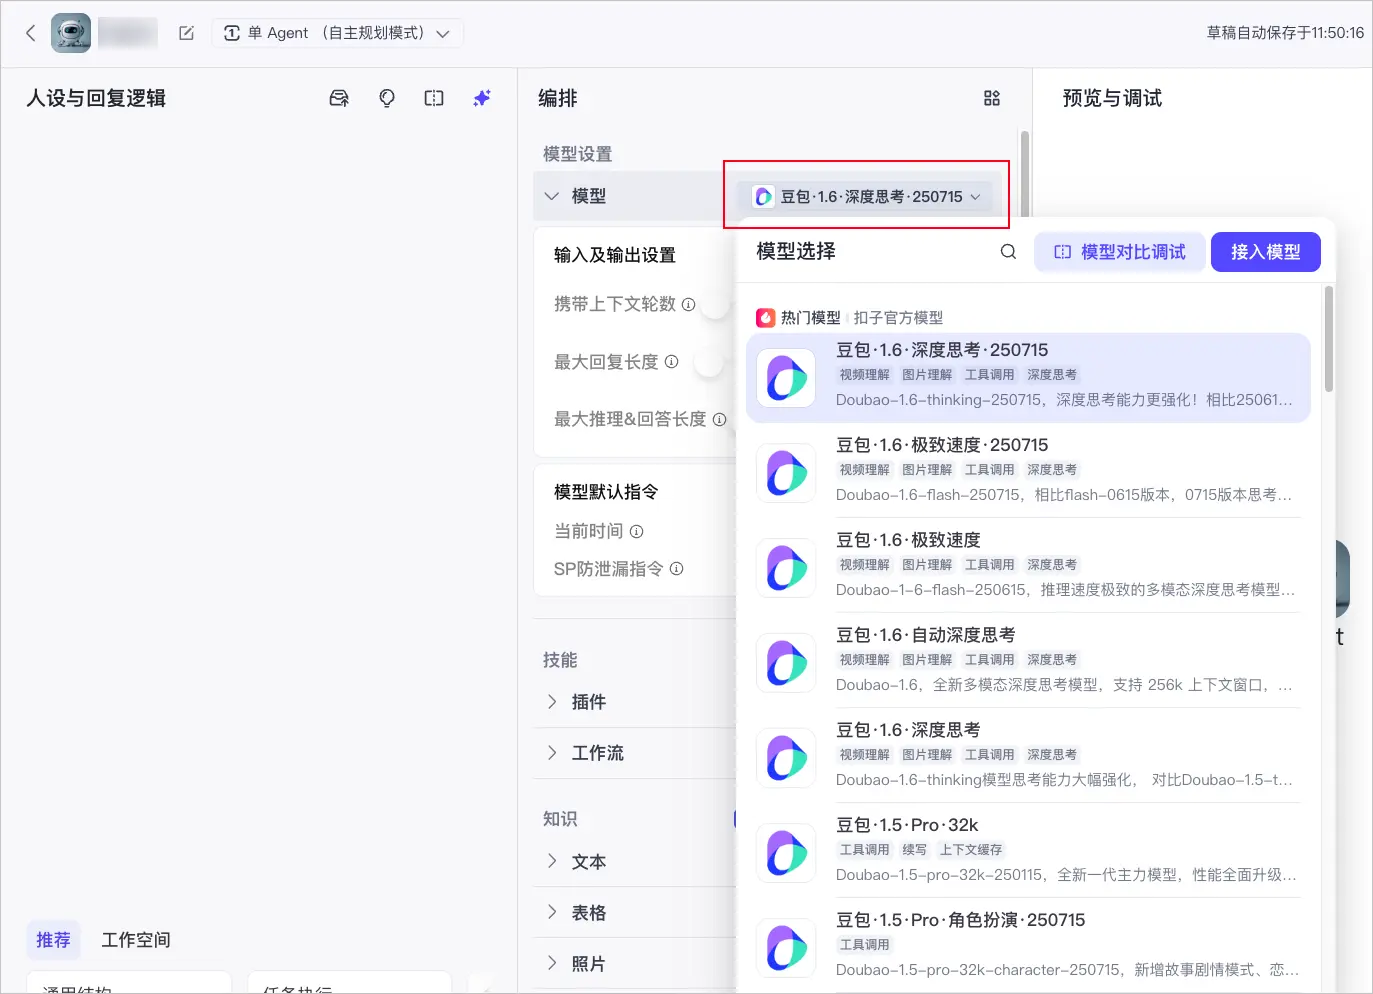Image resolution: width=1373 pixels, height=994 pixels.
Task: Open the 豆包·1.6·深度思考·250715 model dropdown
Action: (x=867, y=196)
